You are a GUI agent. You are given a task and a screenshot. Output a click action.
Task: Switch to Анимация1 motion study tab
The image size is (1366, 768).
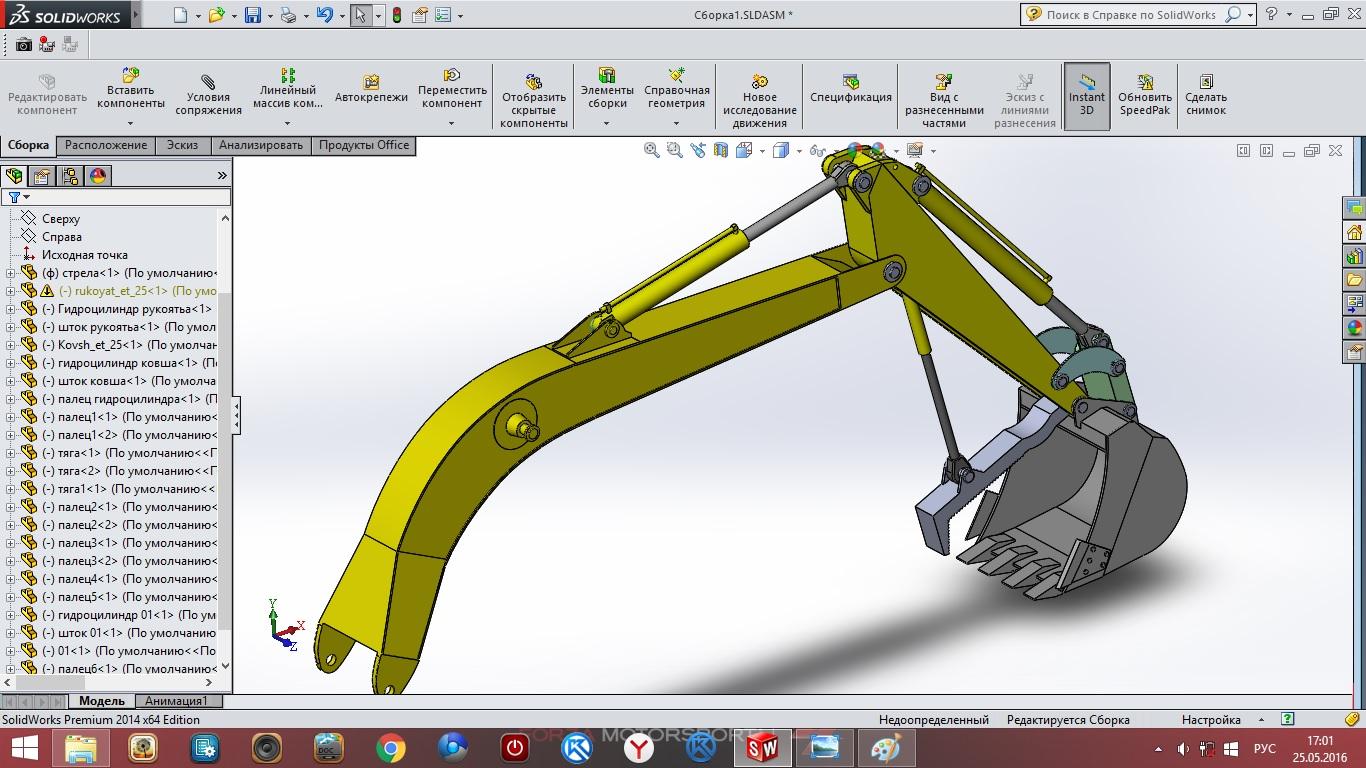176,701
